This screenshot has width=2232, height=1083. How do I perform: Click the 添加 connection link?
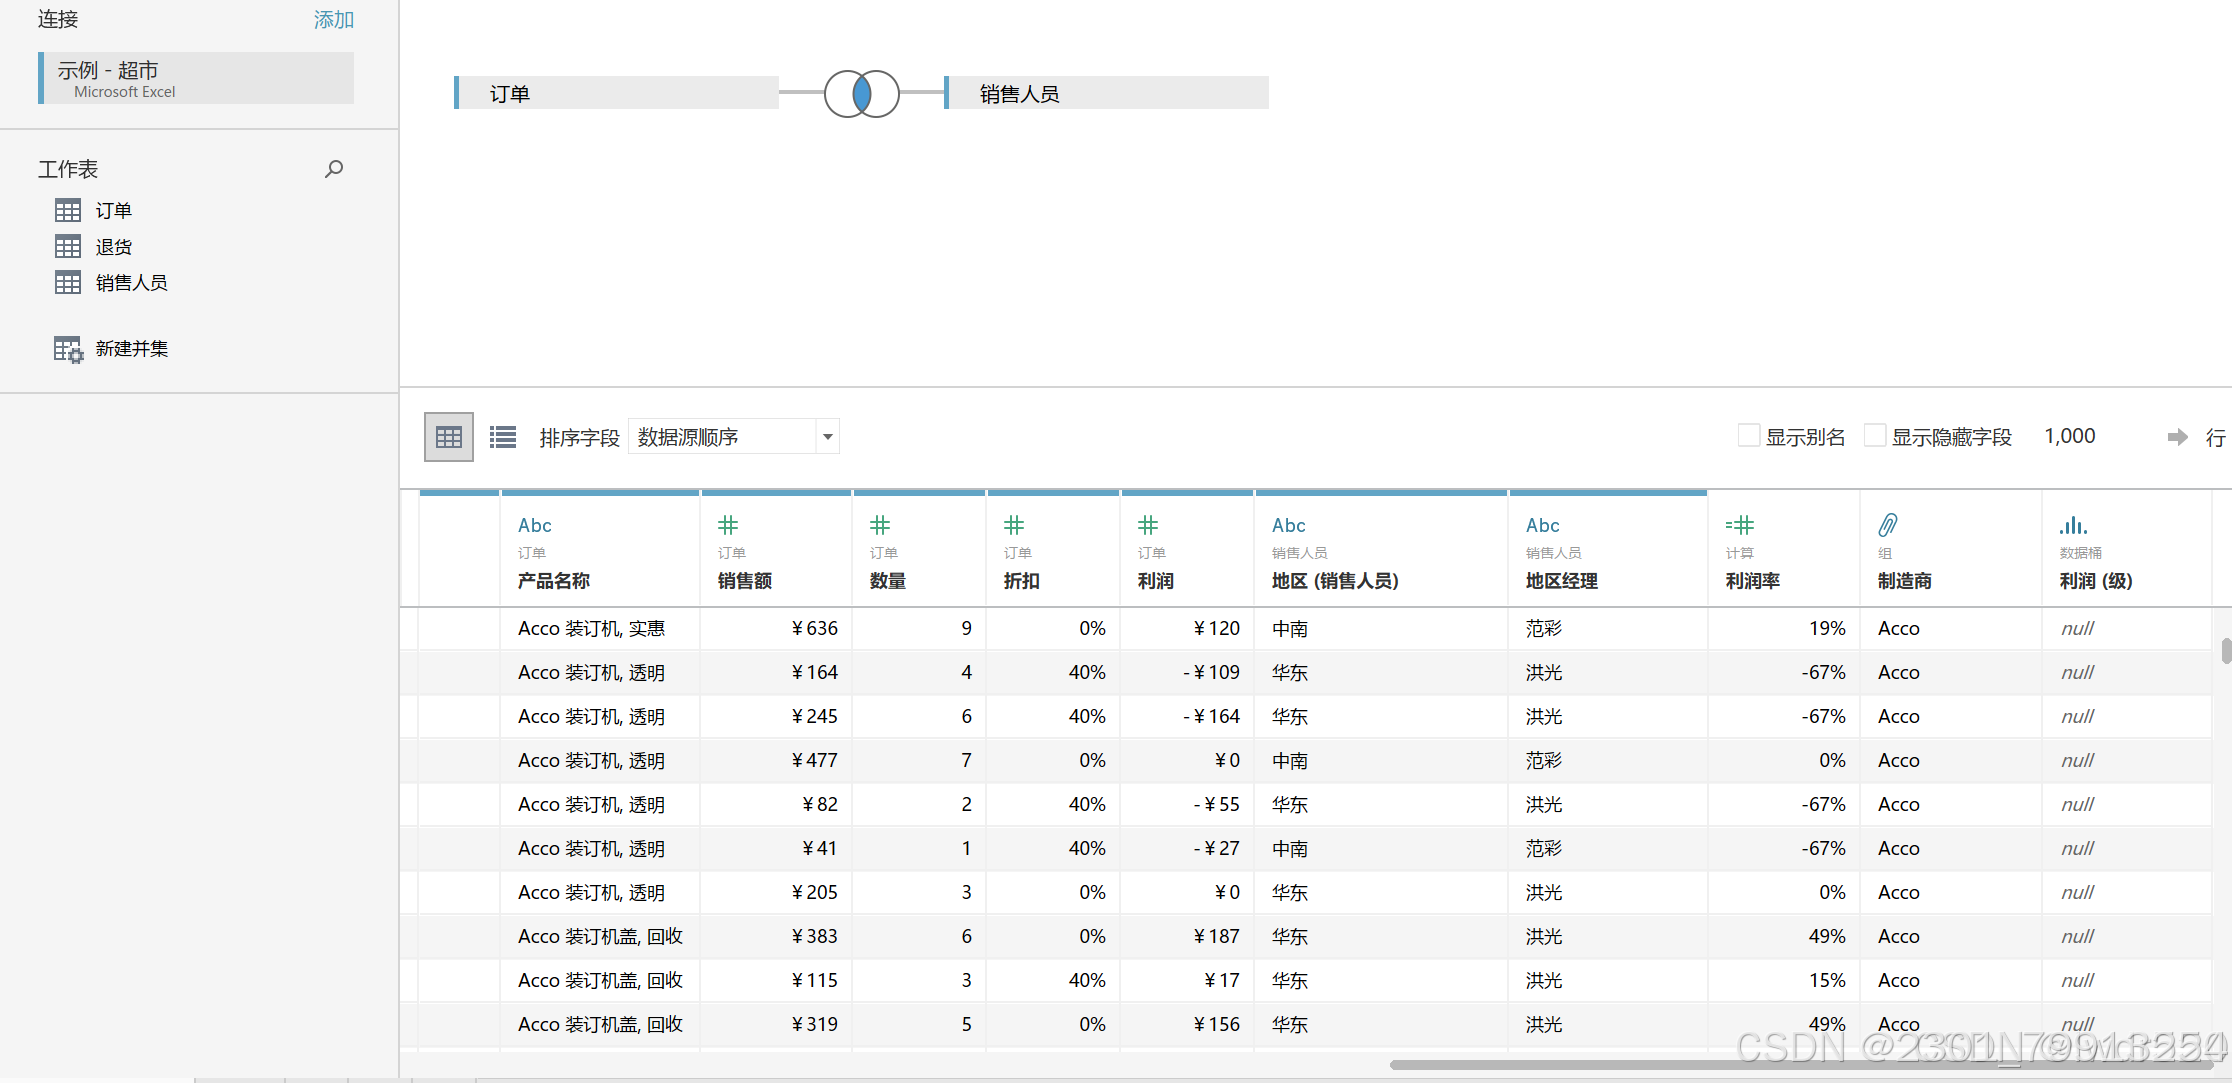coord(333,20)
